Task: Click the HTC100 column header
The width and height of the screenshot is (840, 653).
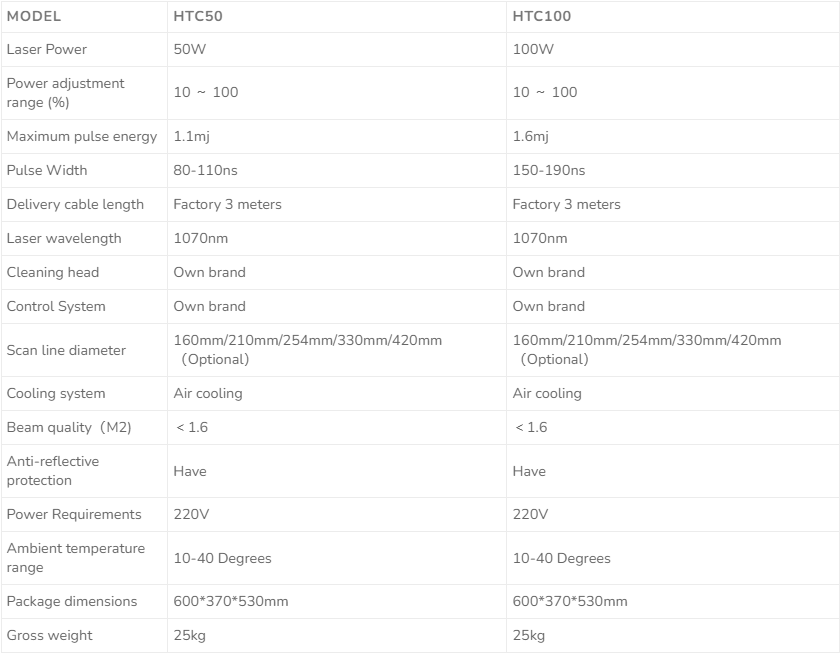Action: (542, 16)
